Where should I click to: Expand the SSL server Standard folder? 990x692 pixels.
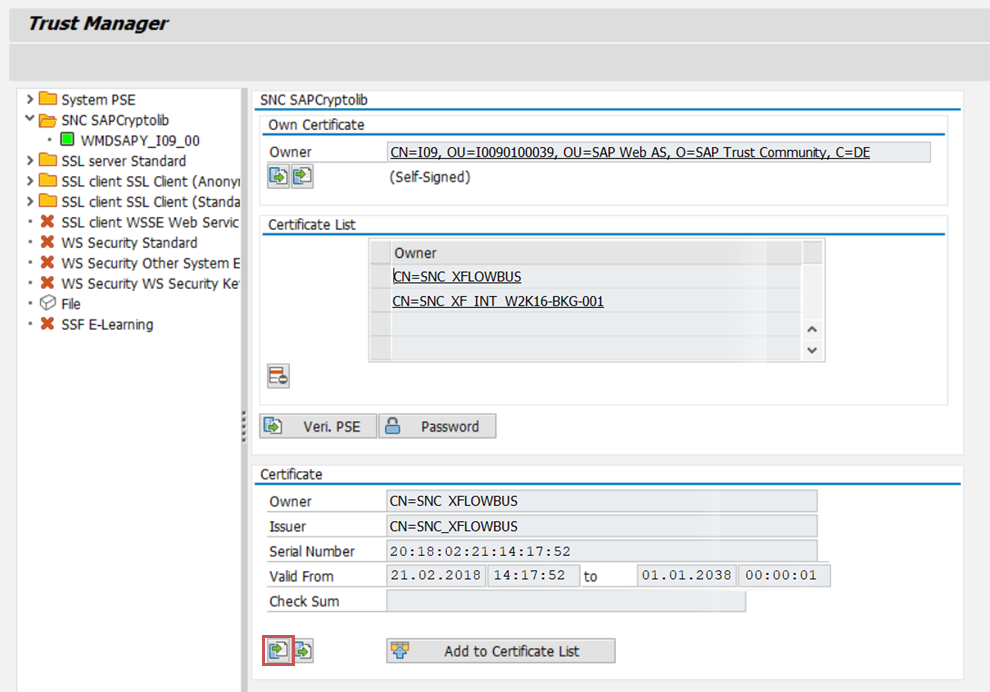tap(30, 161)
